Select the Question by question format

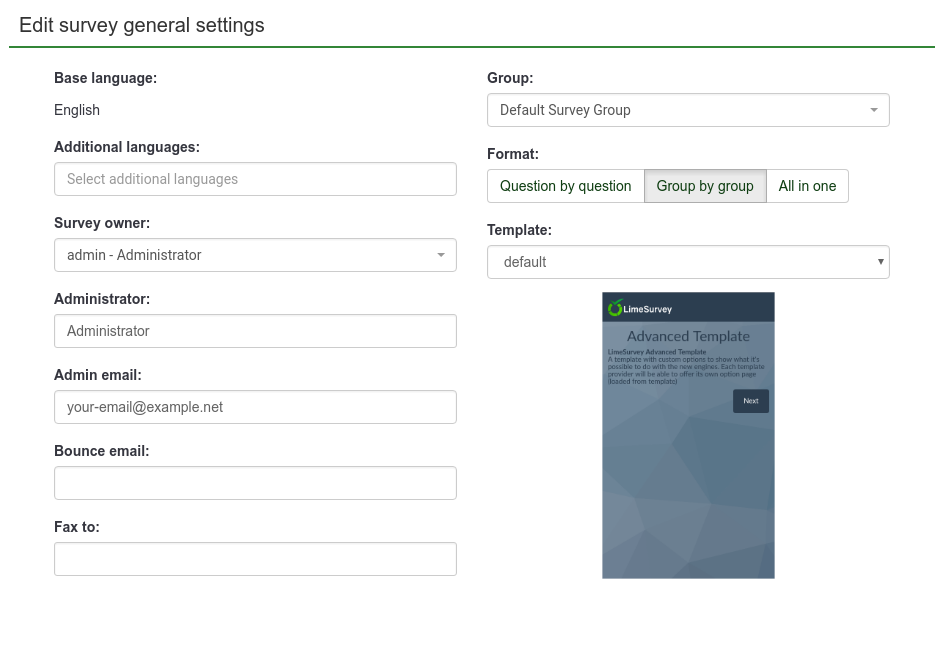pos(565,186)
